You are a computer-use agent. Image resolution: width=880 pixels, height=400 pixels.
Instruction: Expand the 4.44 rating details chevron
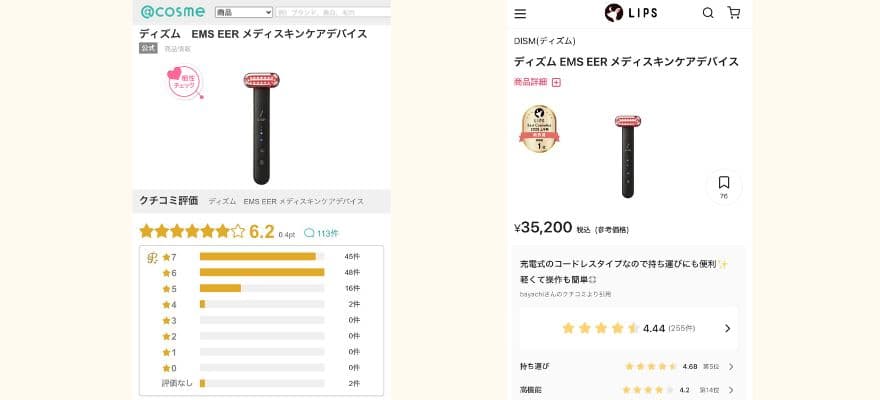click(727, 328)
